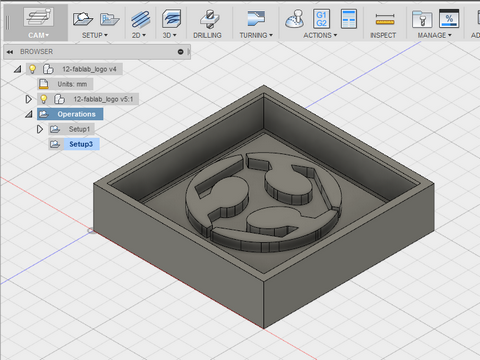480x360 pixels.
Task: Click the INSPECT label
Action: pos(383,35)
